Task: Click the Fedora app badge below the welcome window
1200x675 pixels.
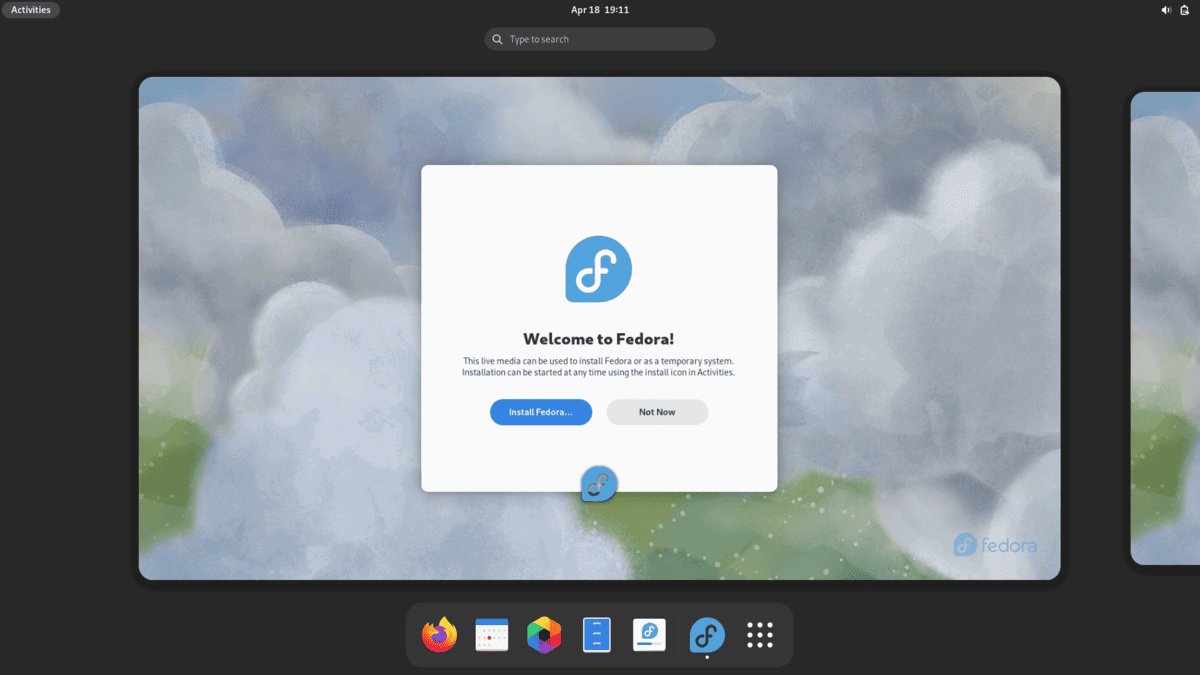Action: (x=599, y=484)
